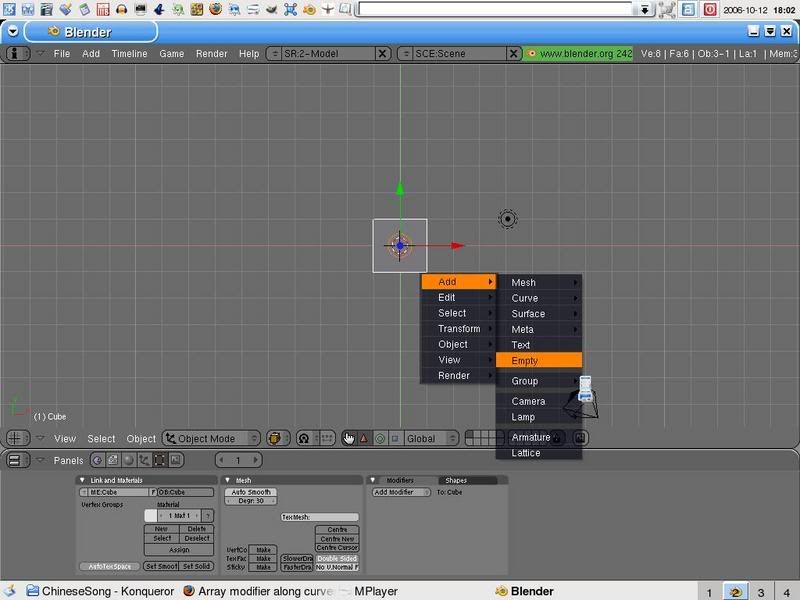Click the Logic buttons pacman icon
The height and width of the screenshot is (600, 800).
point(98,460)
